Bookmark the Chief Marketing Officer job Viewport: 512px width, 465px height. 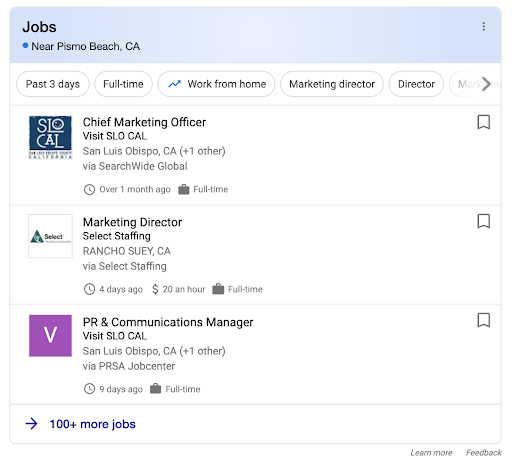click(483, 122)
